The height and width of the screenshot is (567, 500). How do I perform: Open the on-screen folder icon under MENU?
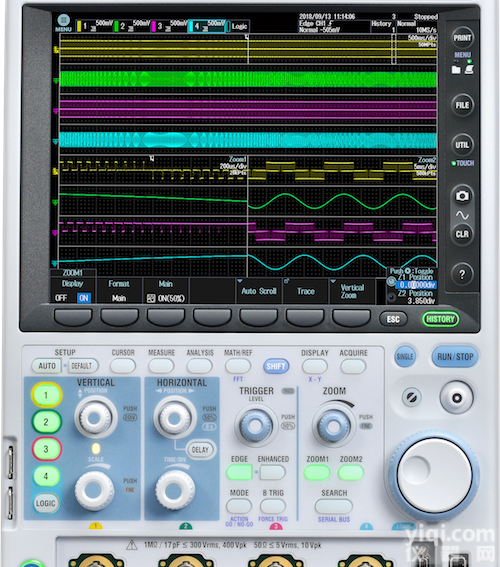[456, 69]
